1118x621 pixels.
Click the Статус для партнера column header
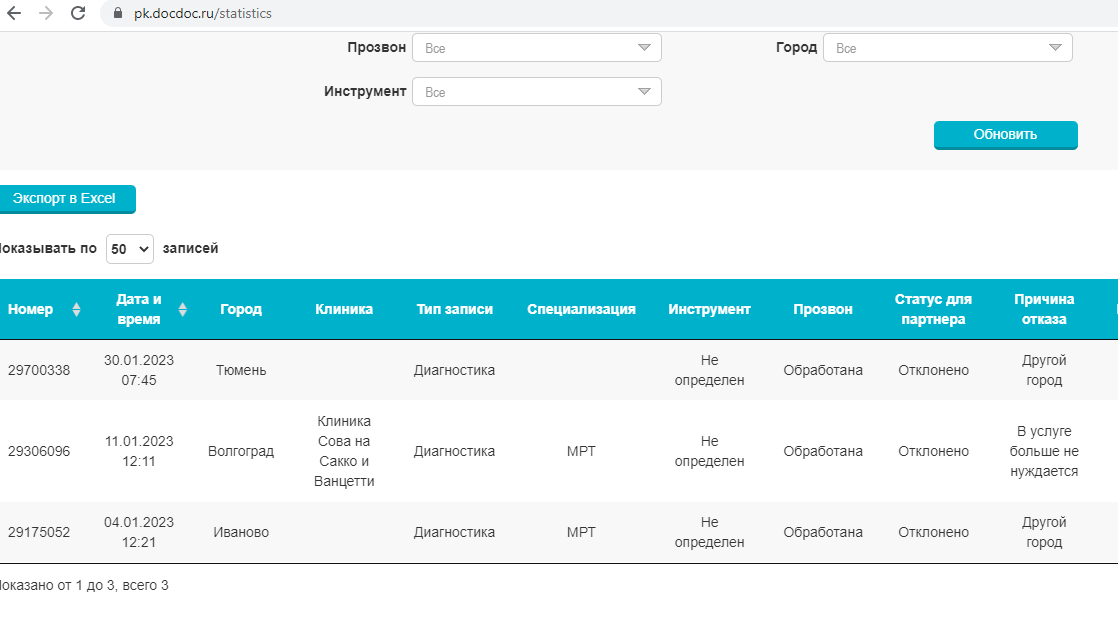tap(932, 310)
